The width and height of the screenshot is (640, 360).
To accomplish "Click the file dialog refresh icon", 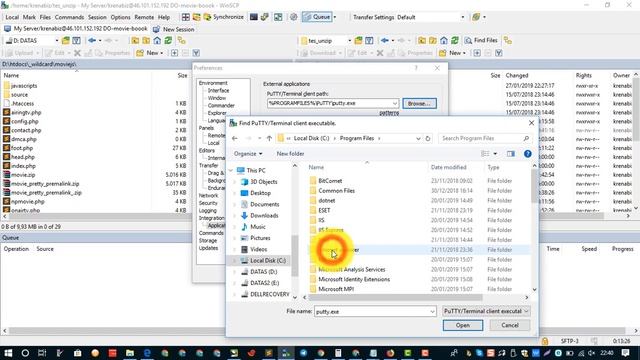I will pyautogui.click(x=428, y=138).
